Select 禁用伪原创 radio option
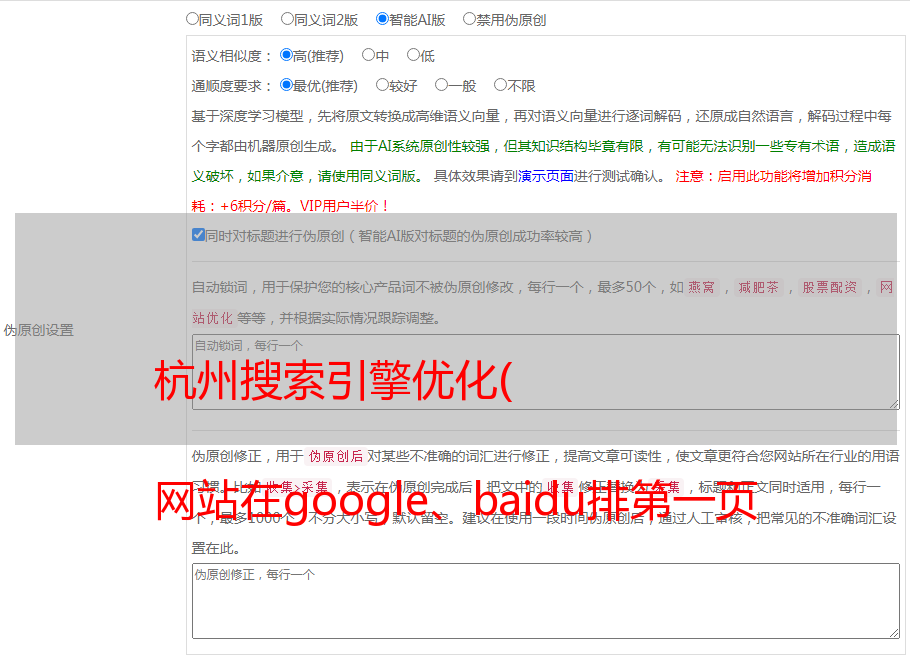The height and width of the screenshot is (658, 911). pos(469,19)
